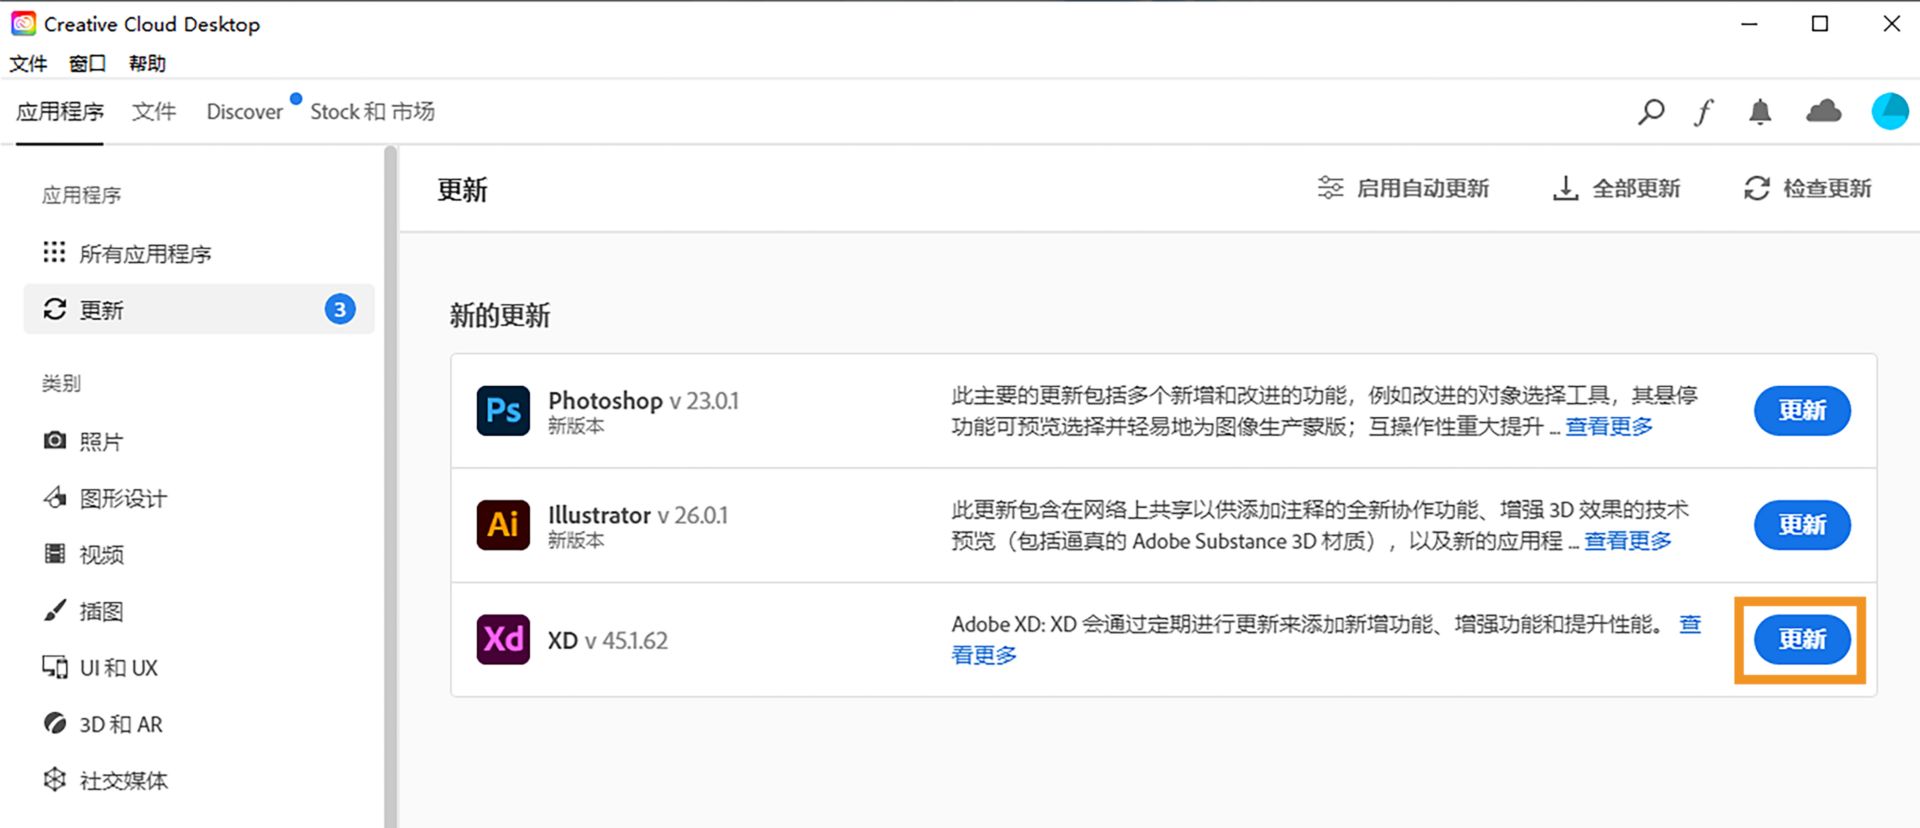Click 检查更新 to check for updates

pyautogui.click(x=1808, y=188)
